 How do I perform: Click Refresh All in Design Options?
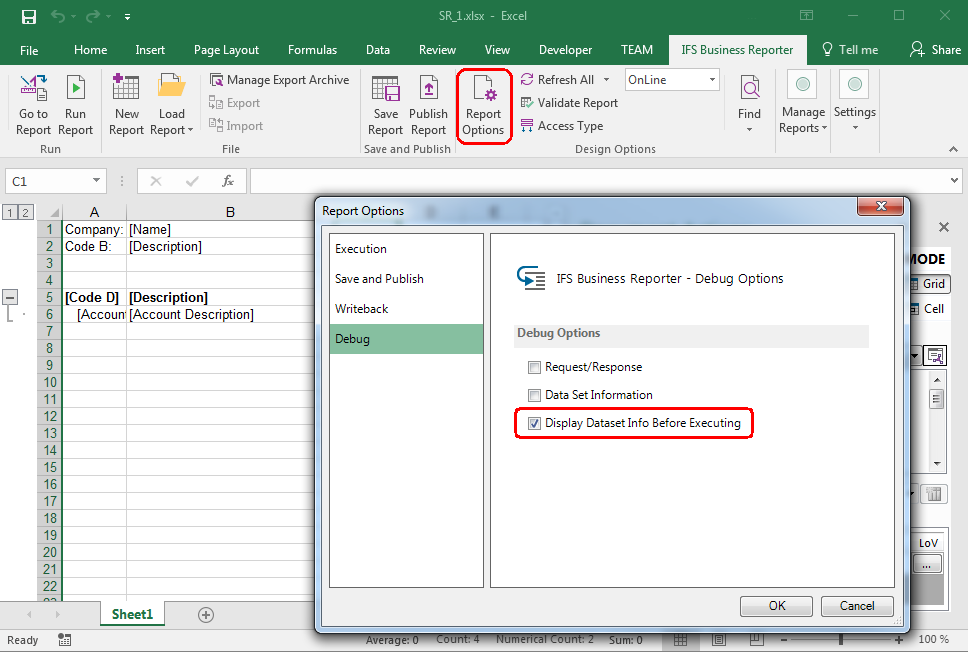(x=558, y=80)
